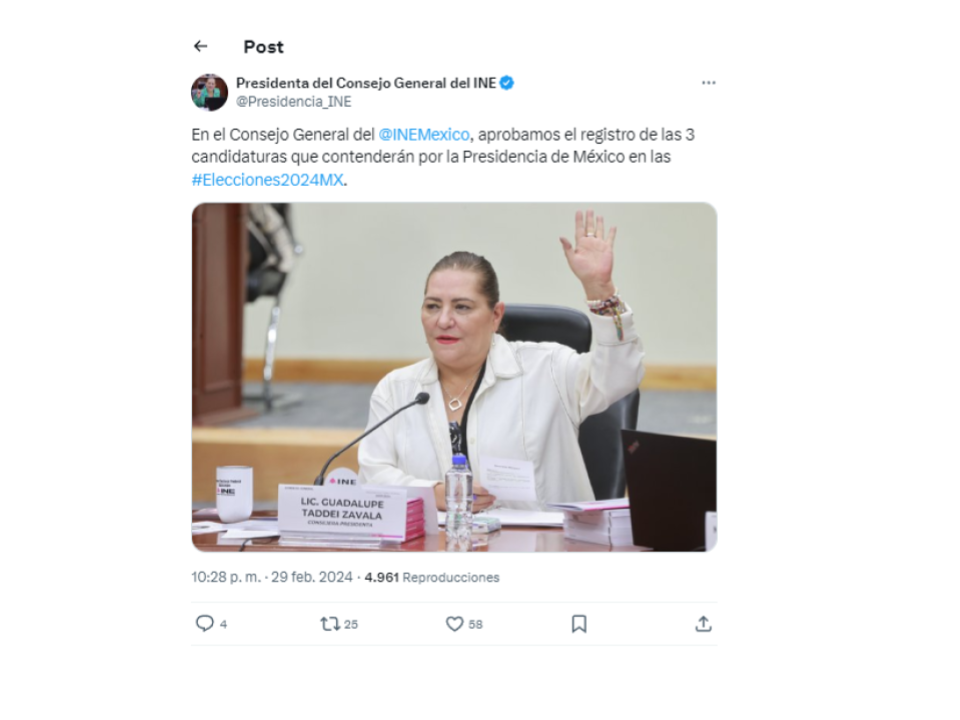Viewport: 960px width, 720px height.
Task: Go back using the left arrow
Action: click(200, 46)
